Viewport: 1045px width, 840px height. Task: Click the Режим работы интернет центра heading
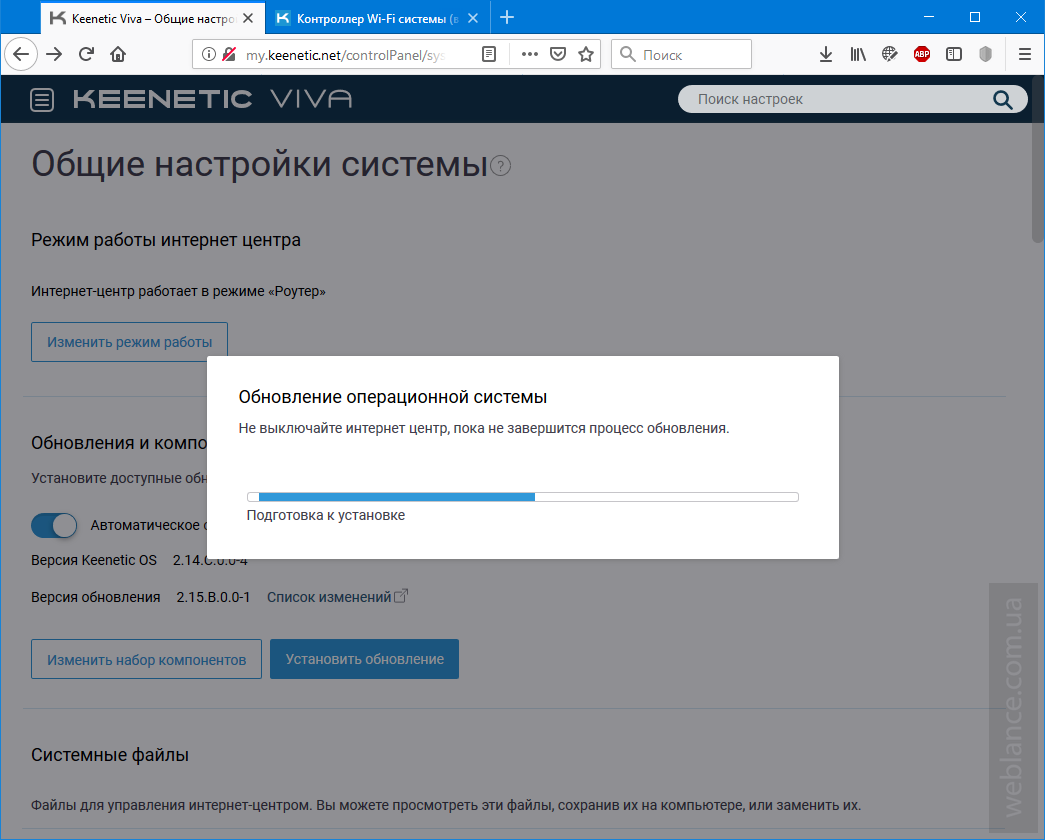point(166,240)
